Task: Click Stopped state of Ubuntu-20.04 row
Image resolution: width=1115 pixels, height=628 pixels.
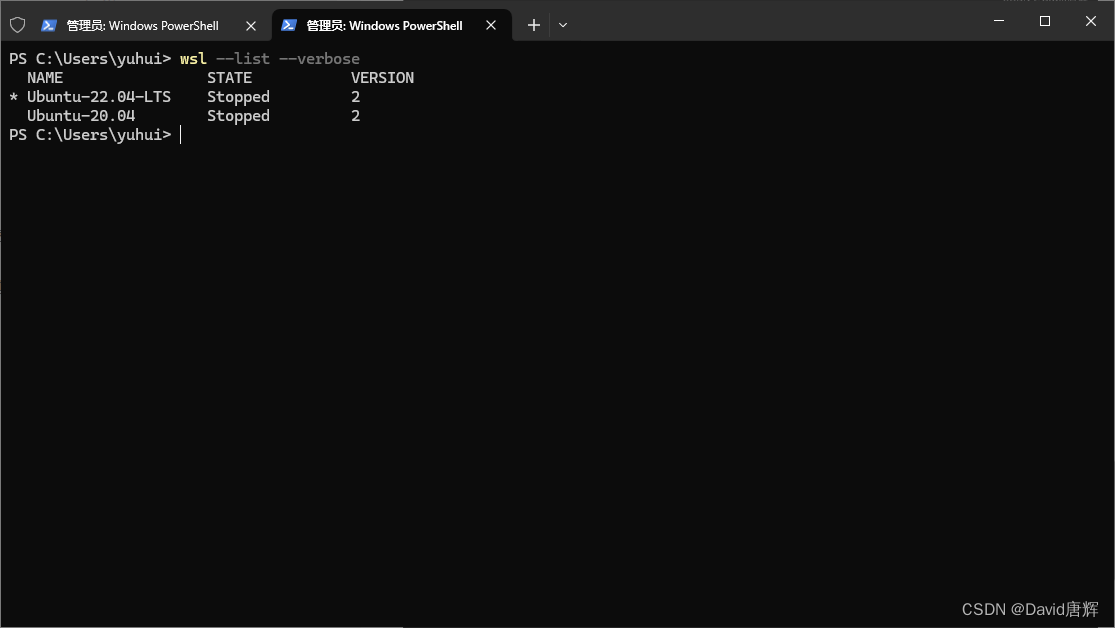Action: (238, 117)
